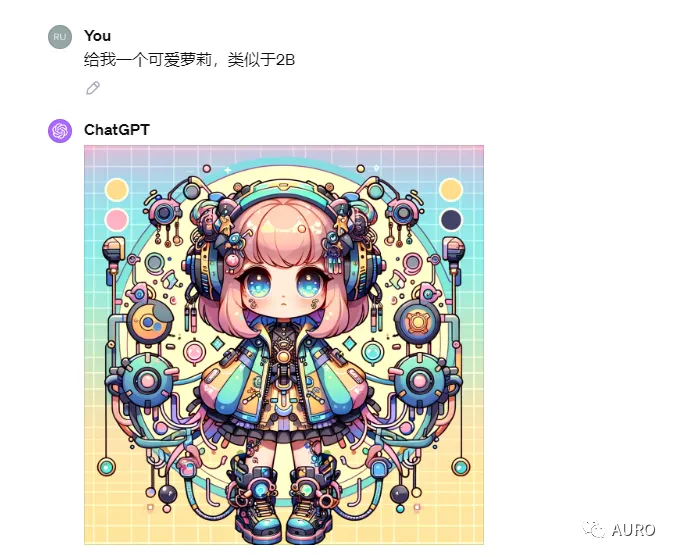Click the WeChat logo in the watermark
Screen dimensions: 677x557
click(594, 529)
